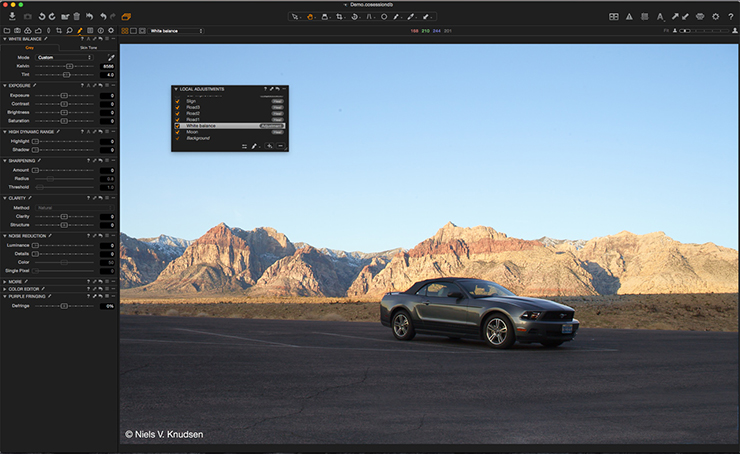
Task: Toggle the Sign layer checkbox
Action: tap(177, 101)
